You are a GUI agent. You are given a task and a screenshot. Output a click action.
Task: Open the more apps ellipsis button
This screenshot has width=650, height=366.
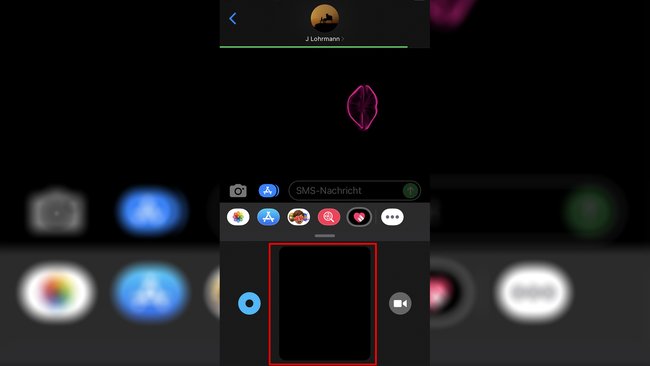tap(392, 217)
